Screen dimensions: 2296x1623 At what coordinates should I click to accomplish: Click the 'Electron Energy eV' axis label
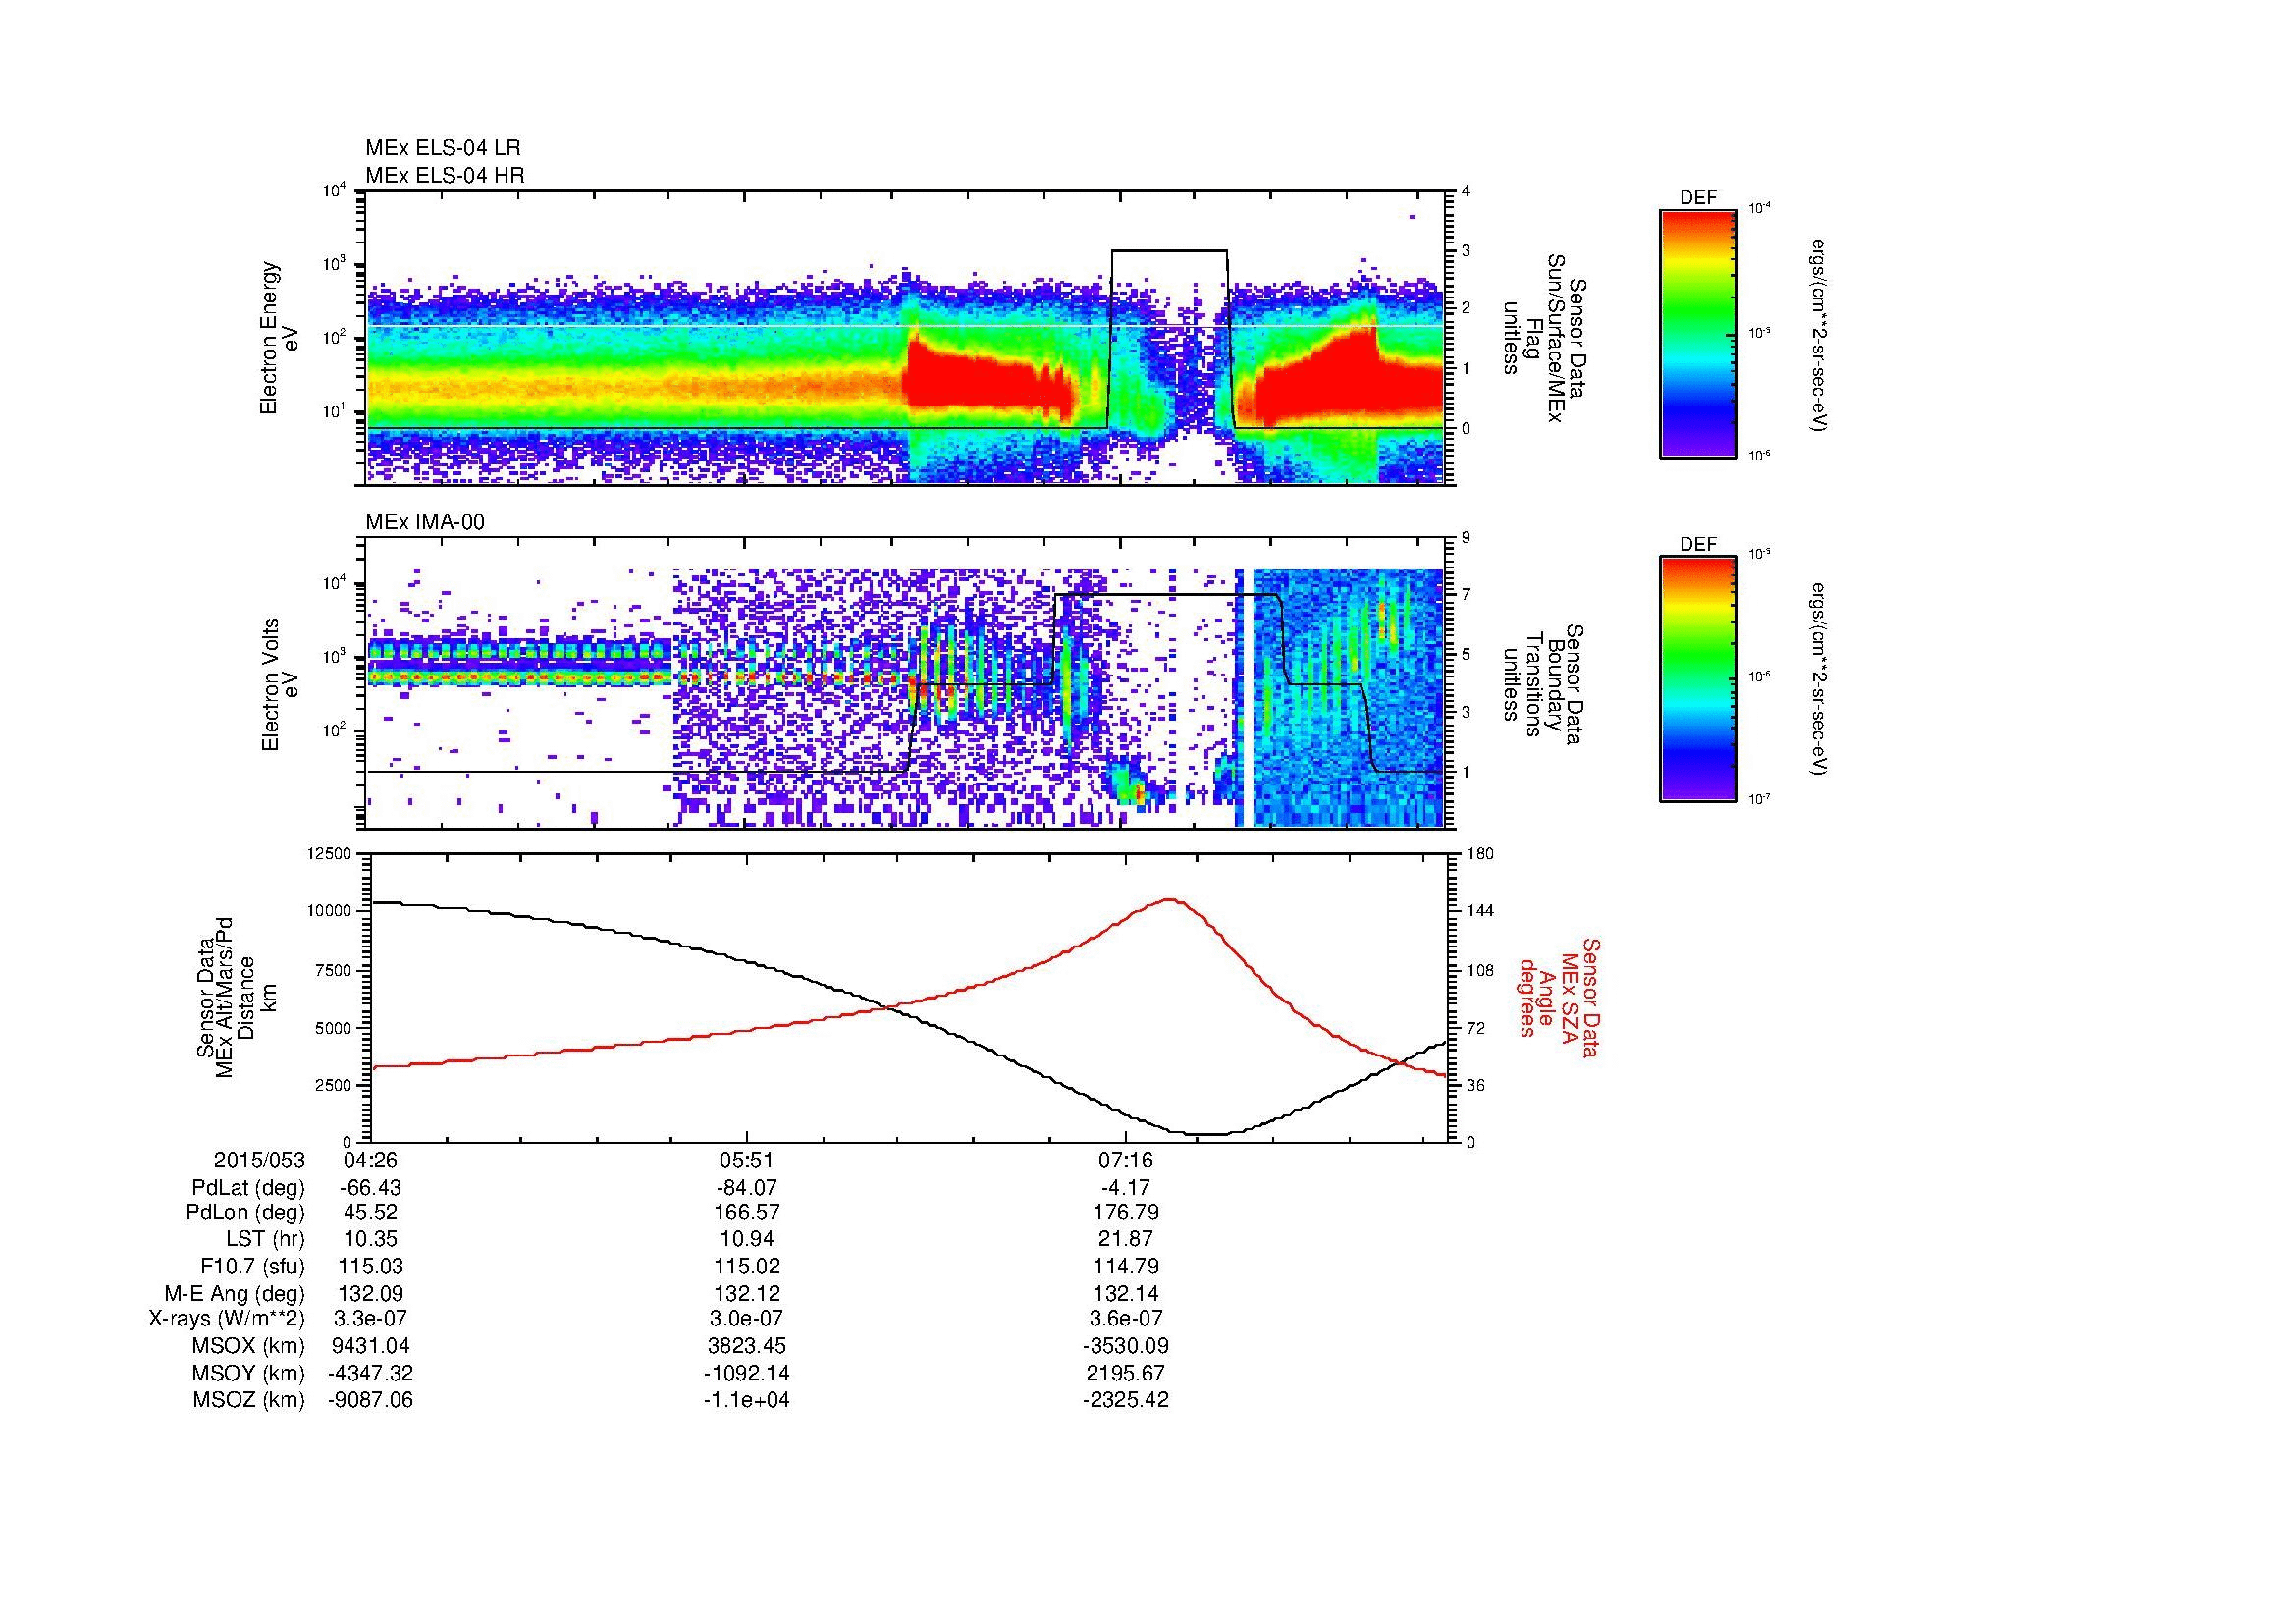coord(280,338)
